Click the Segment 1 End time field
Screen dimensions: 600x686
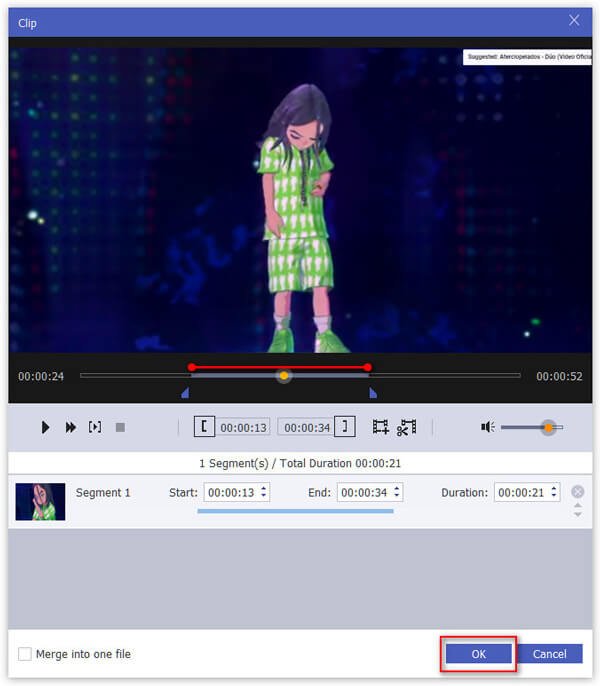[370, 493]
